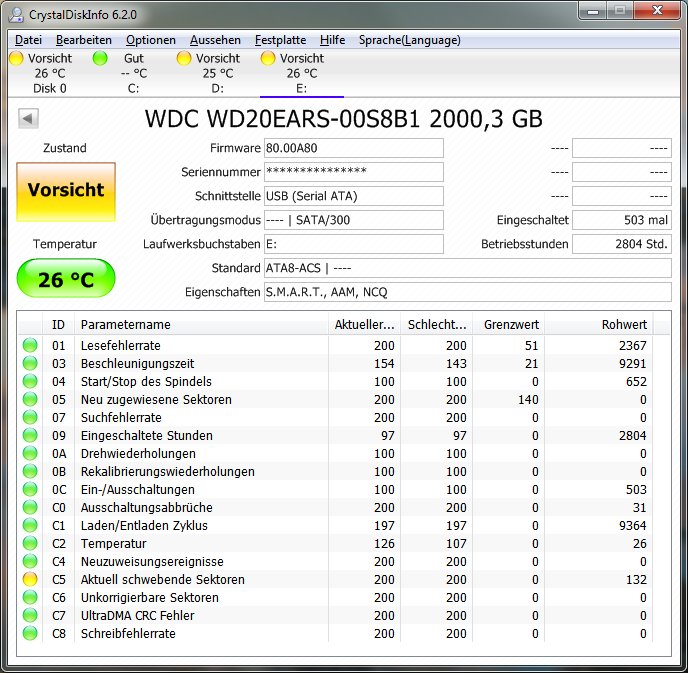Screen dimensions: 688x673
Task: Click the masked Seriennummer field
Action: point(354,172)
